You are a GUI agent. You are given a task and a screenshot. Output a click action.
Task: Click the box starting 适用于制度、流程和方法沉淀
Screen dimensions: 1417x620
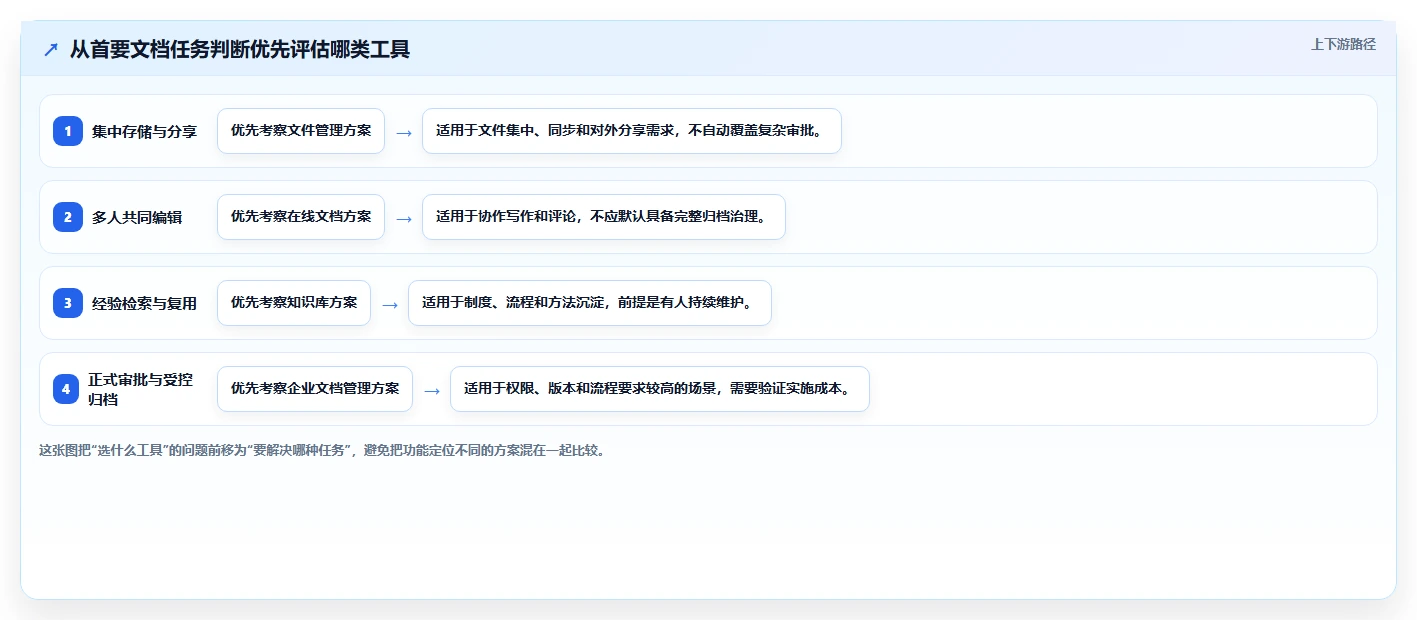tap(590, 303)
